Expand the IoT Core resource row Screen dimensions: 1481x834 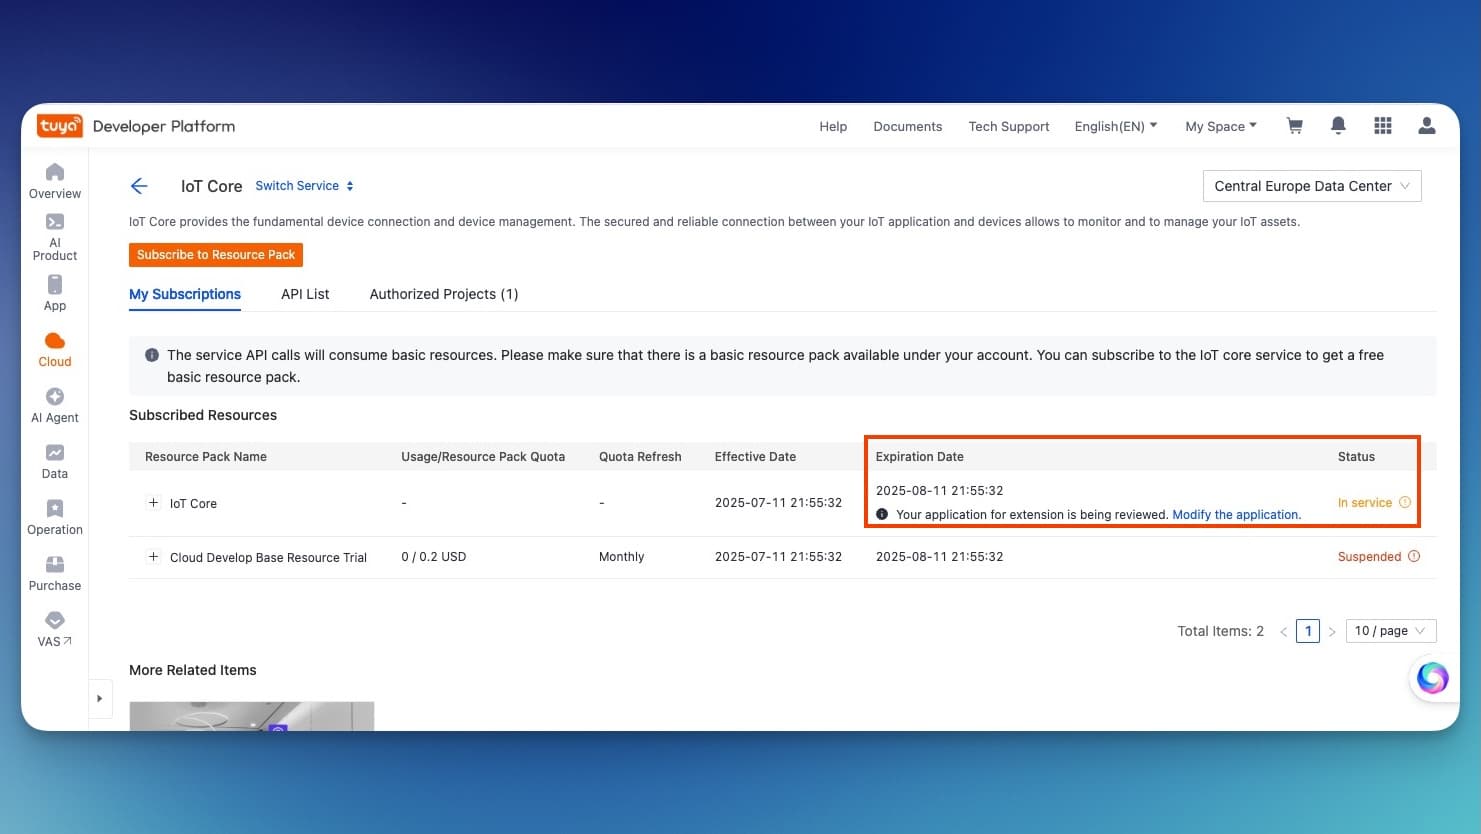pos(153,503)
